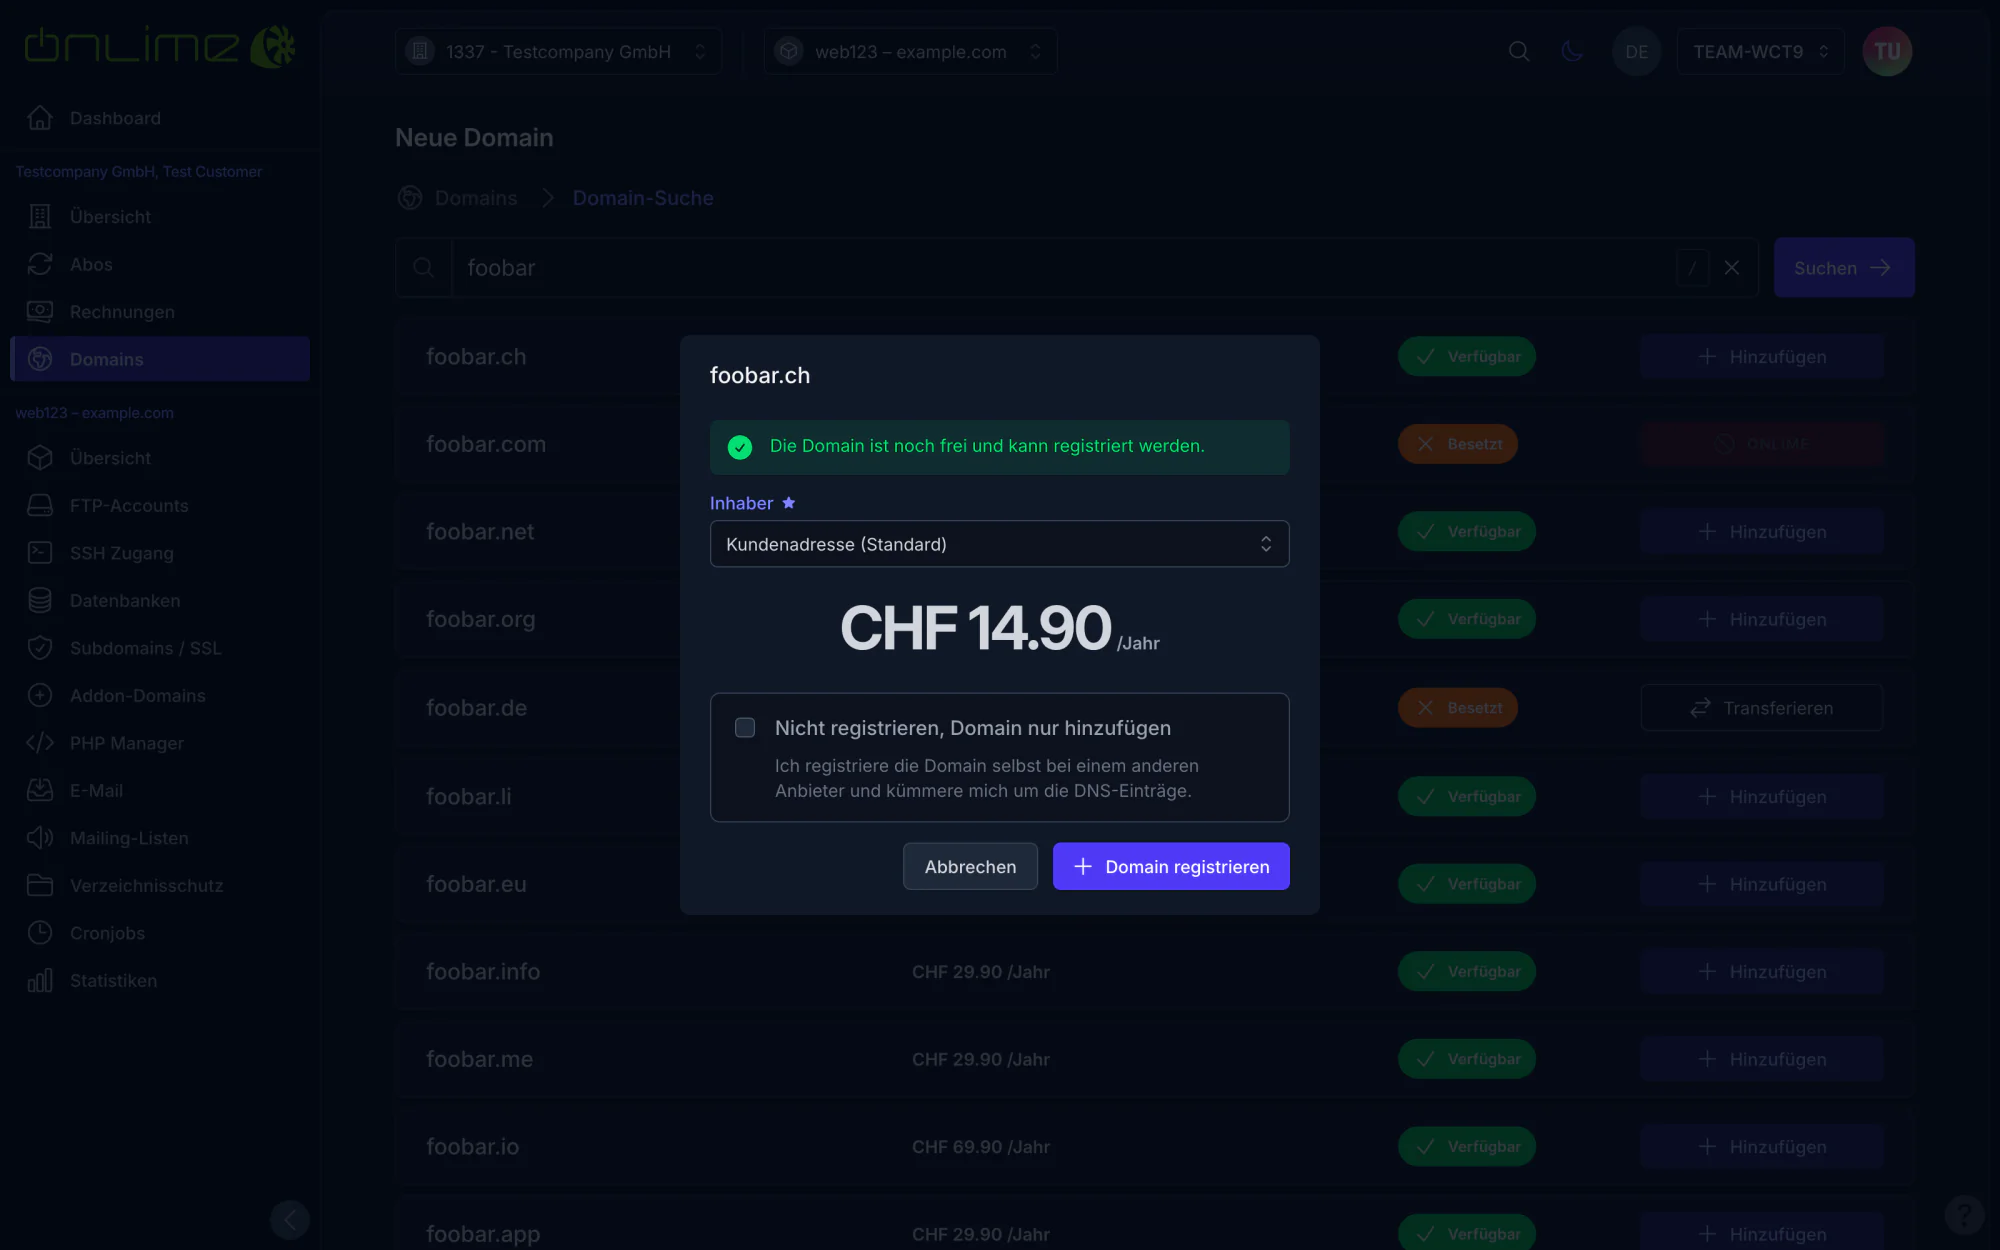Expand the 1337 - Testcompany GmbH selector
Viewport: 2000px width, 1250px height.
point(558,51)
